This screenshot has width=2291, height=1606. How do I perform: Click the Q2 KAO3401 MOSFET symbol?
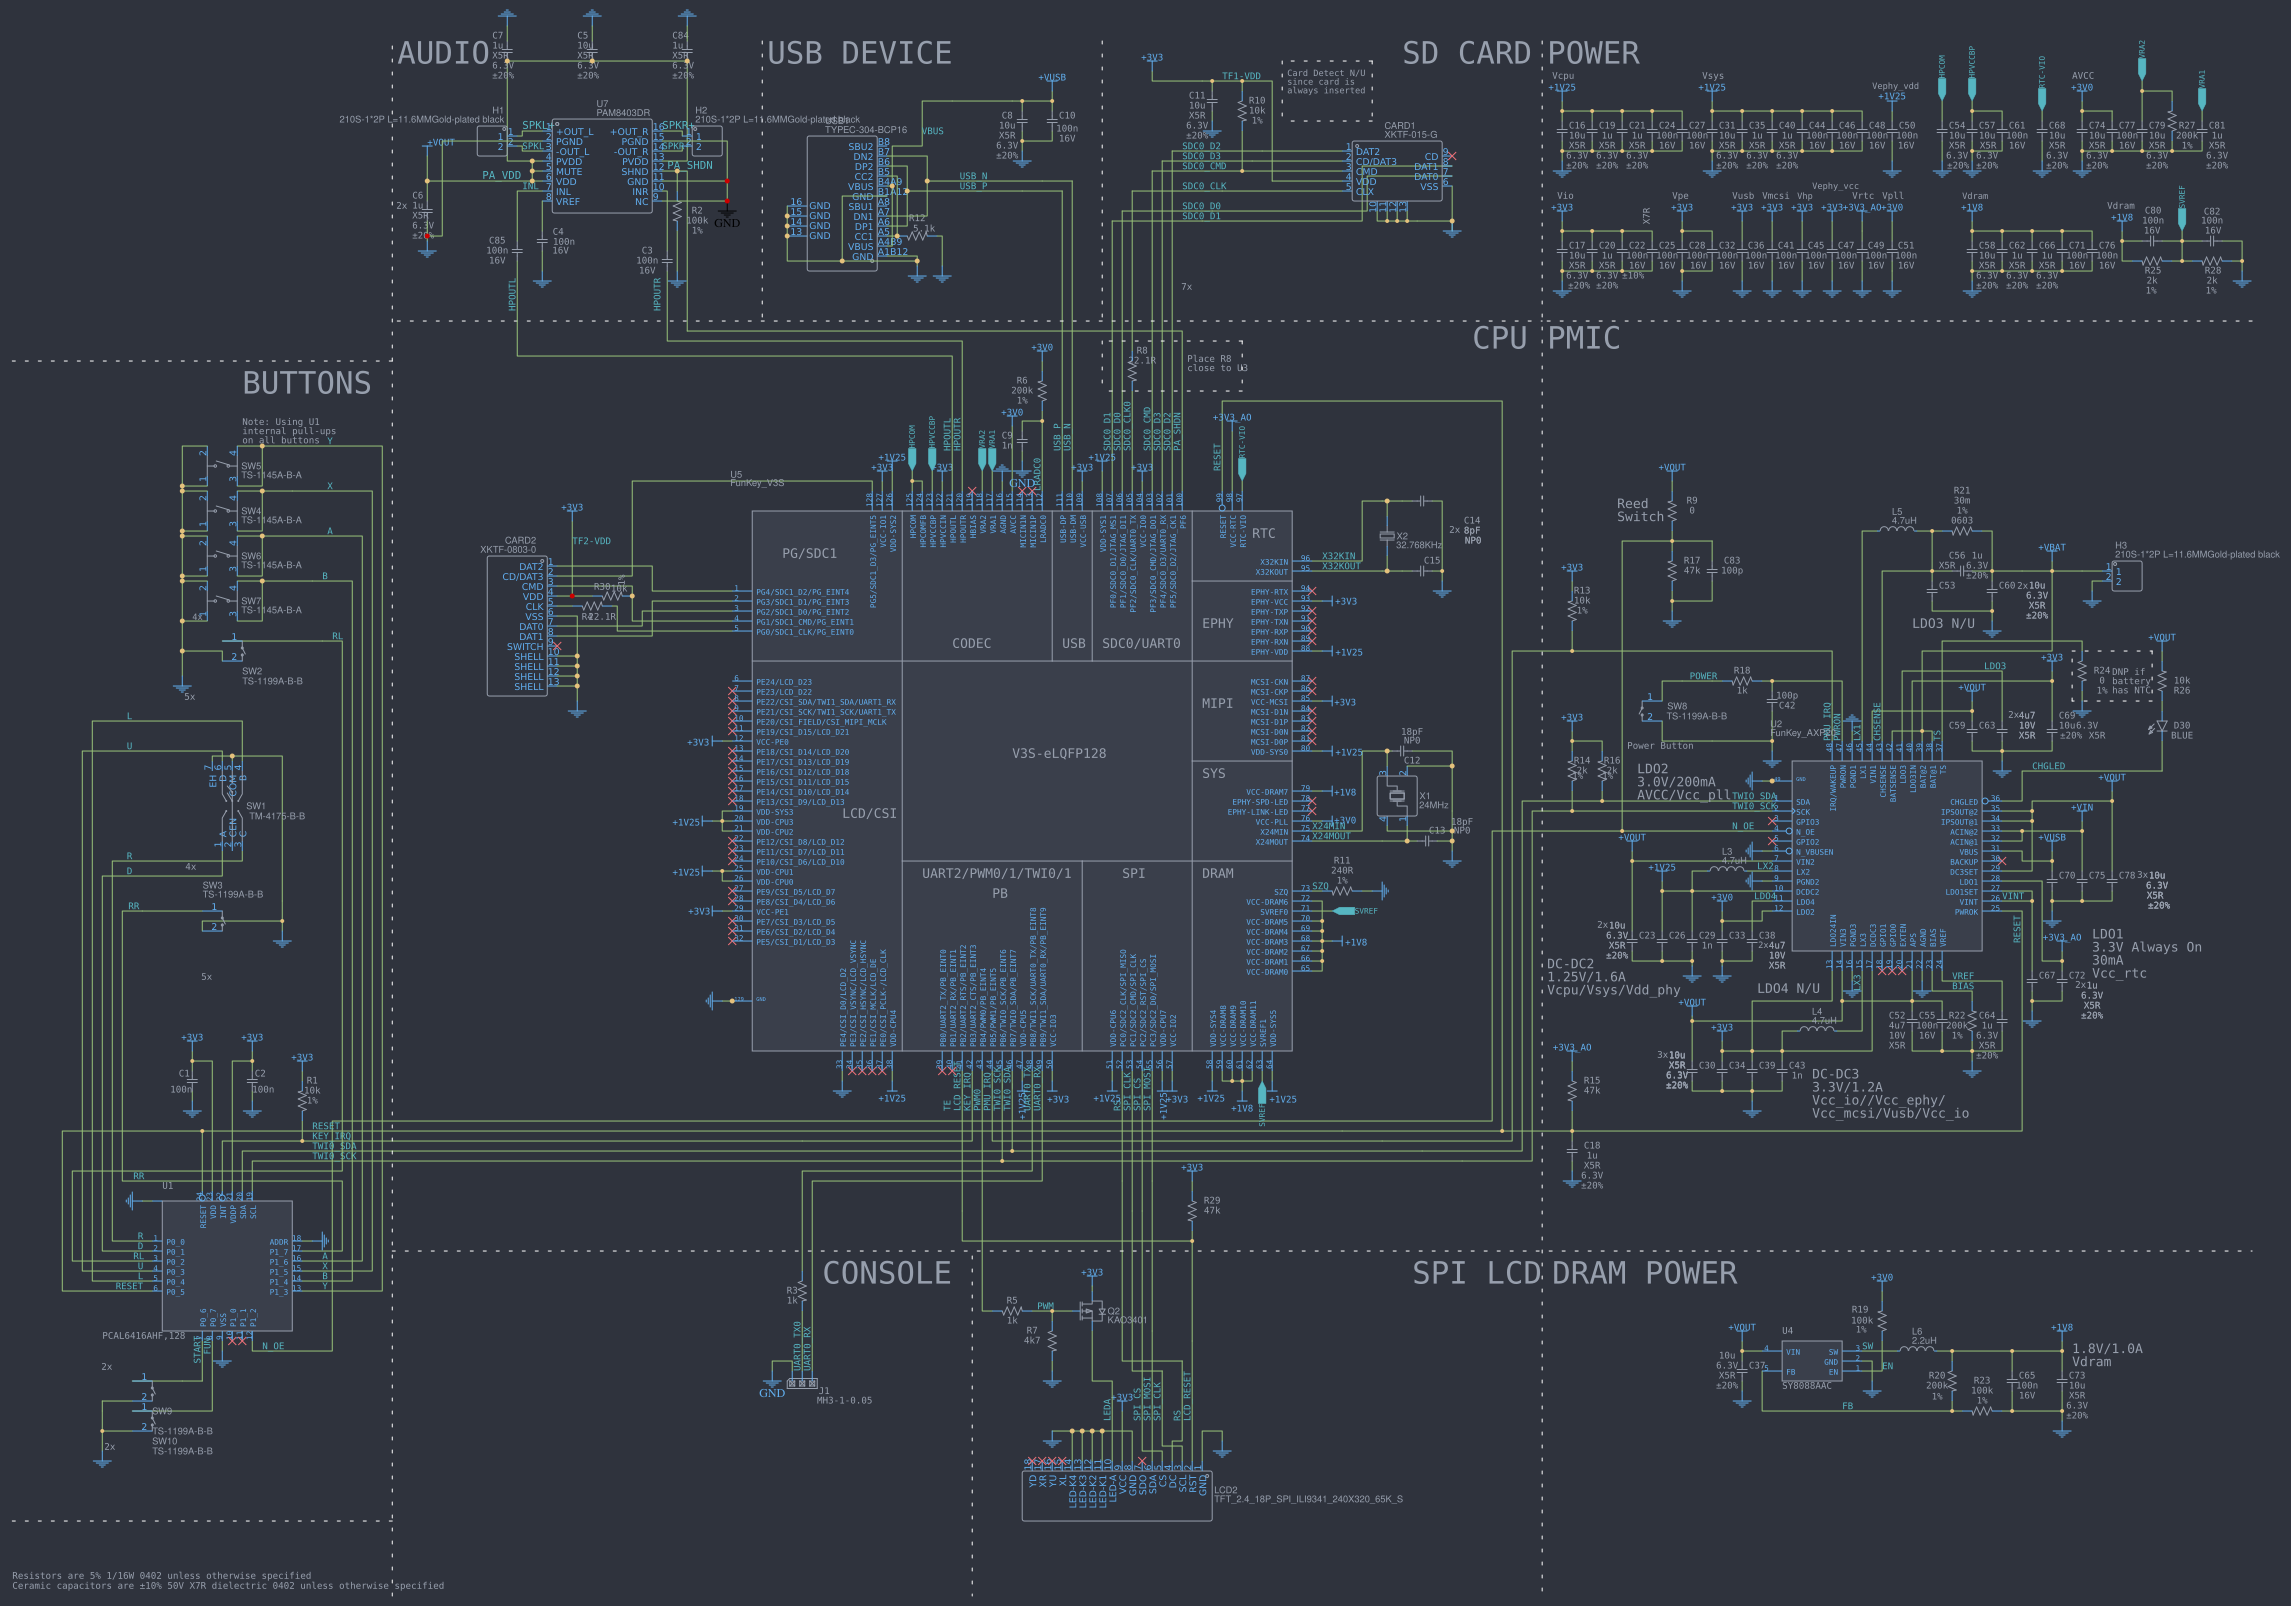[x=1090, y=1311]
